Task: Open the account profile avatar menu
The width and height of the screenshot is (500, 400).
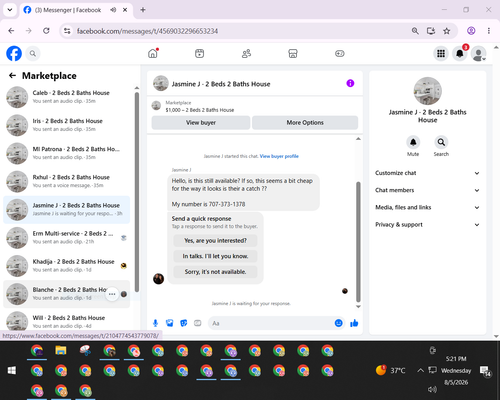Action: (x=479, y=54)
